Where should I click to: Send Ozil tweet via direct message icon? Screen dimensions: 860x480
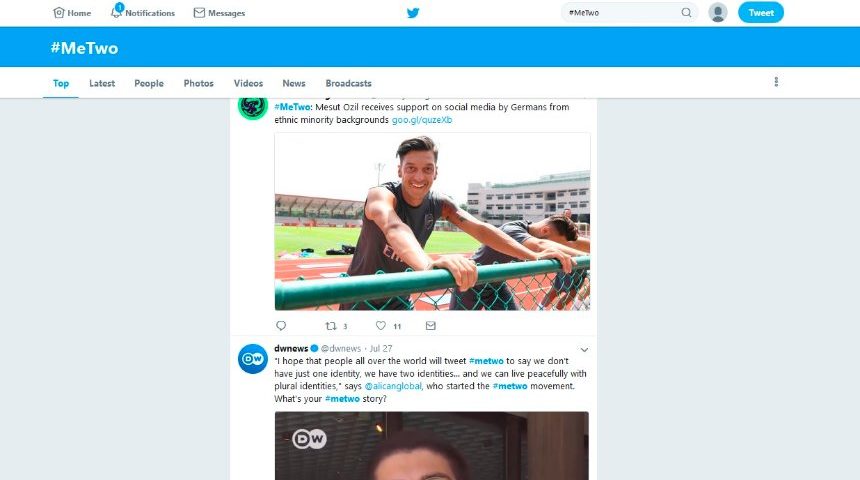point(431,326)
